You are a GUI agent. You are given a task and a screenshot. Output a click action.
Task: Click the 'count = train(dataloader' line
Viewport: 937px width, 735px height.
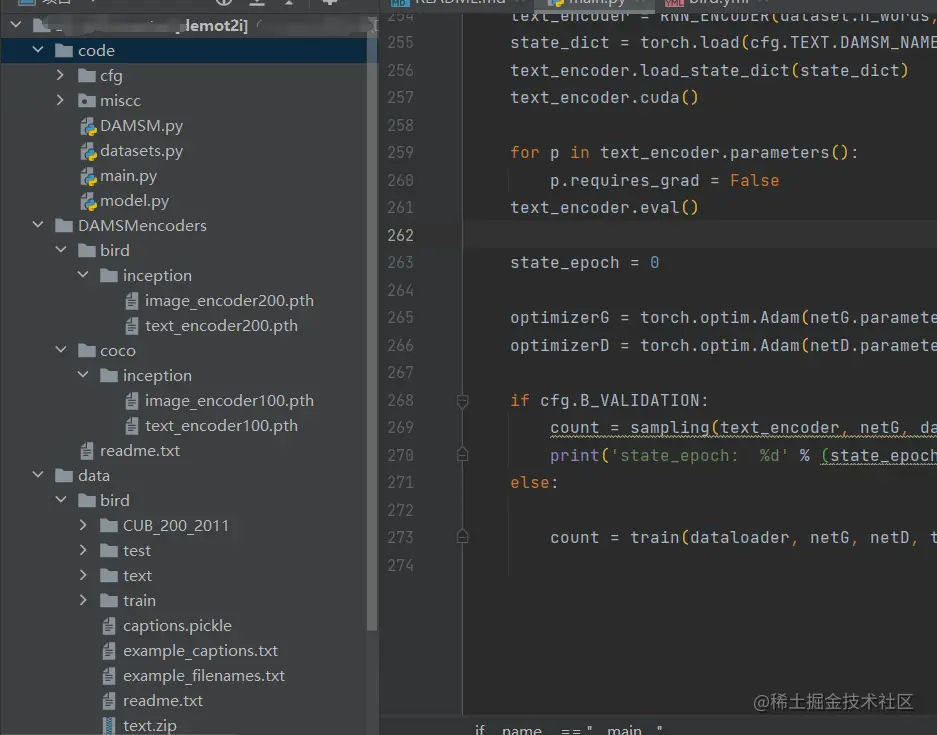743,538
